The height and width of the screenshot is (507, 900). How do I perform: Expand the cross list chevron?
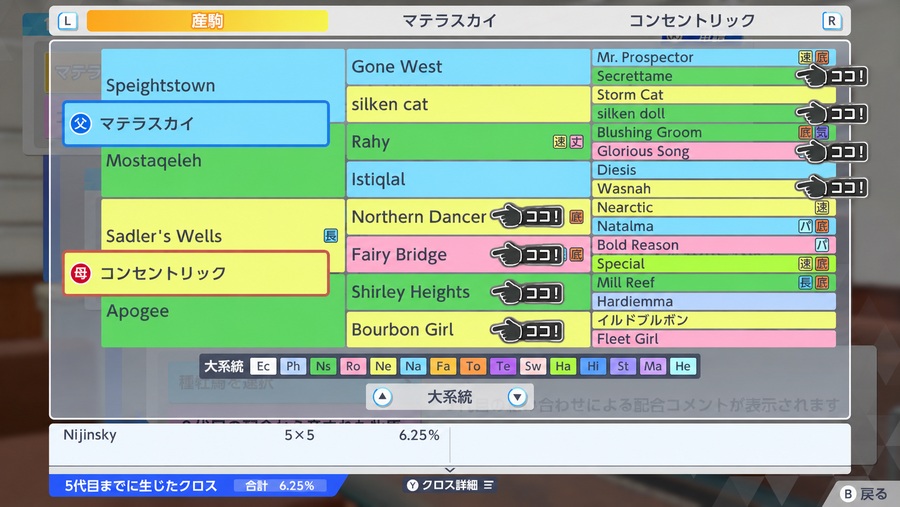pos(450,470)
